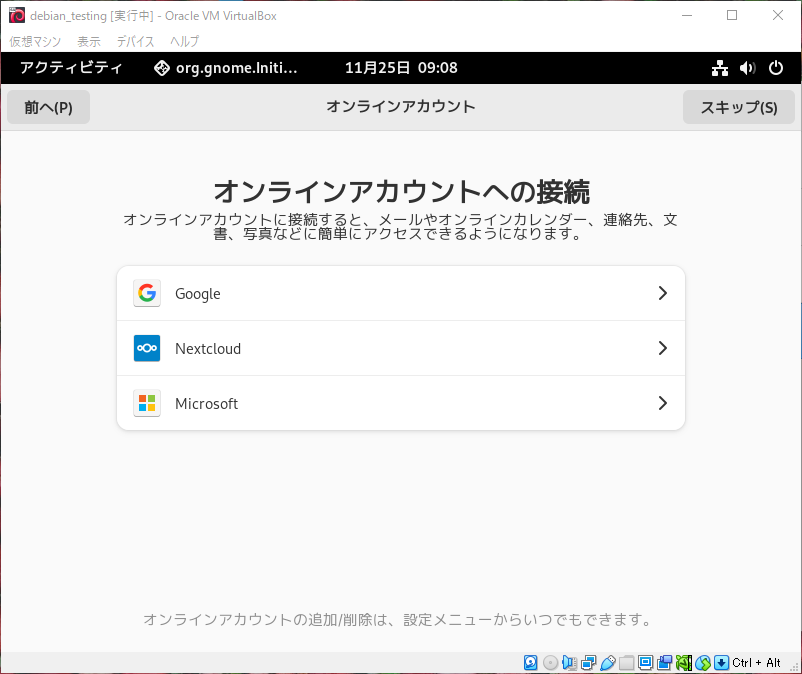
Task: Open the デバイス menu
Action: coord(136,41)
